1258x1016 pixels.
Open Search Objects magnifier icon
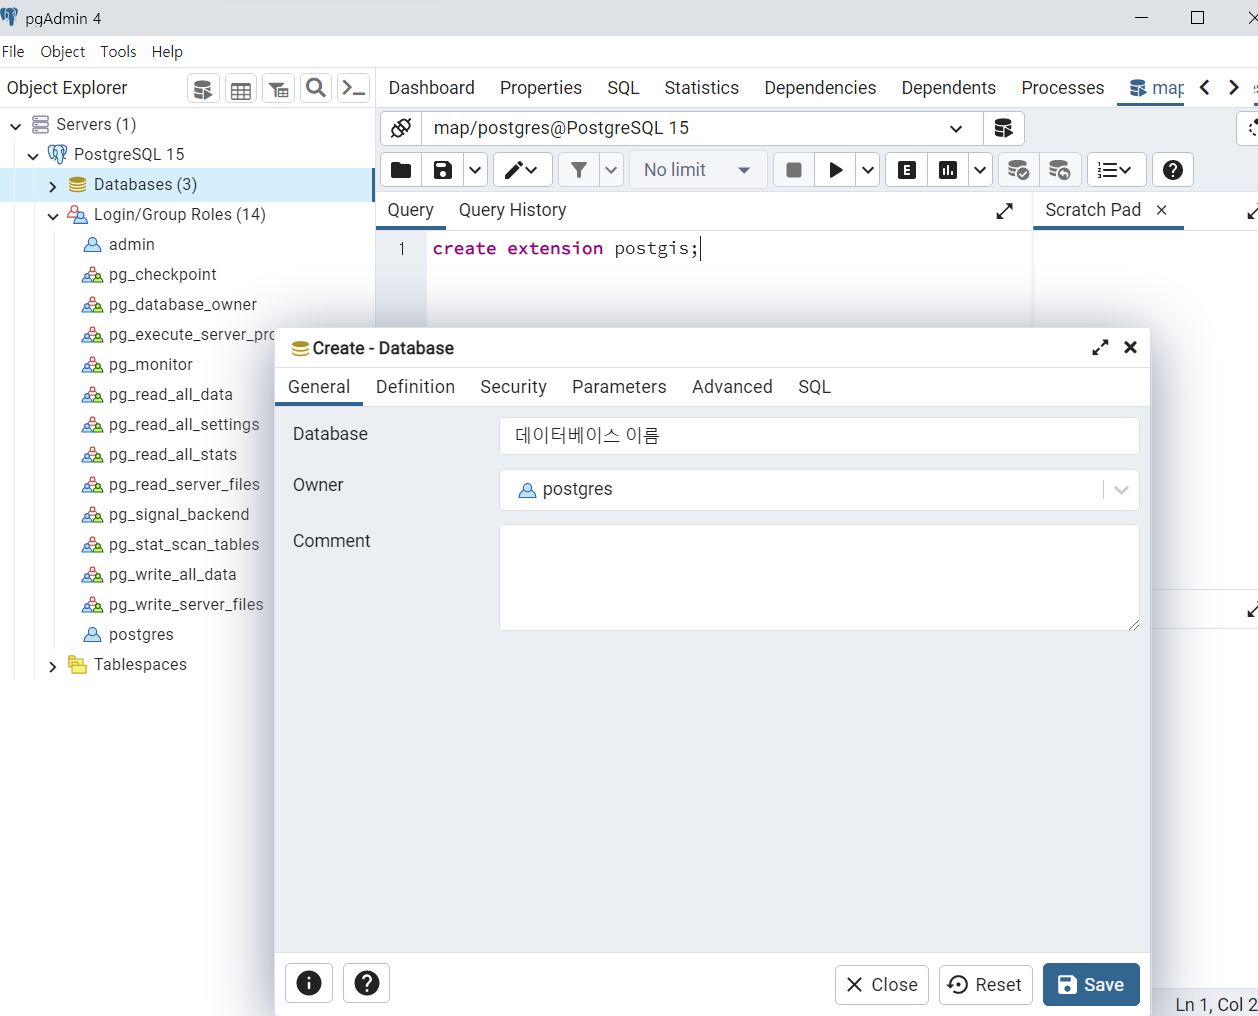click(x=316, y=89)
